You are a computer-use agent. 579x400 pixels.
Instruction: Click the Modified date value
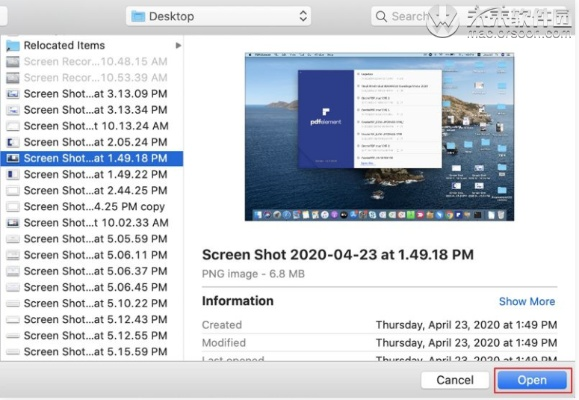(466, 343)
